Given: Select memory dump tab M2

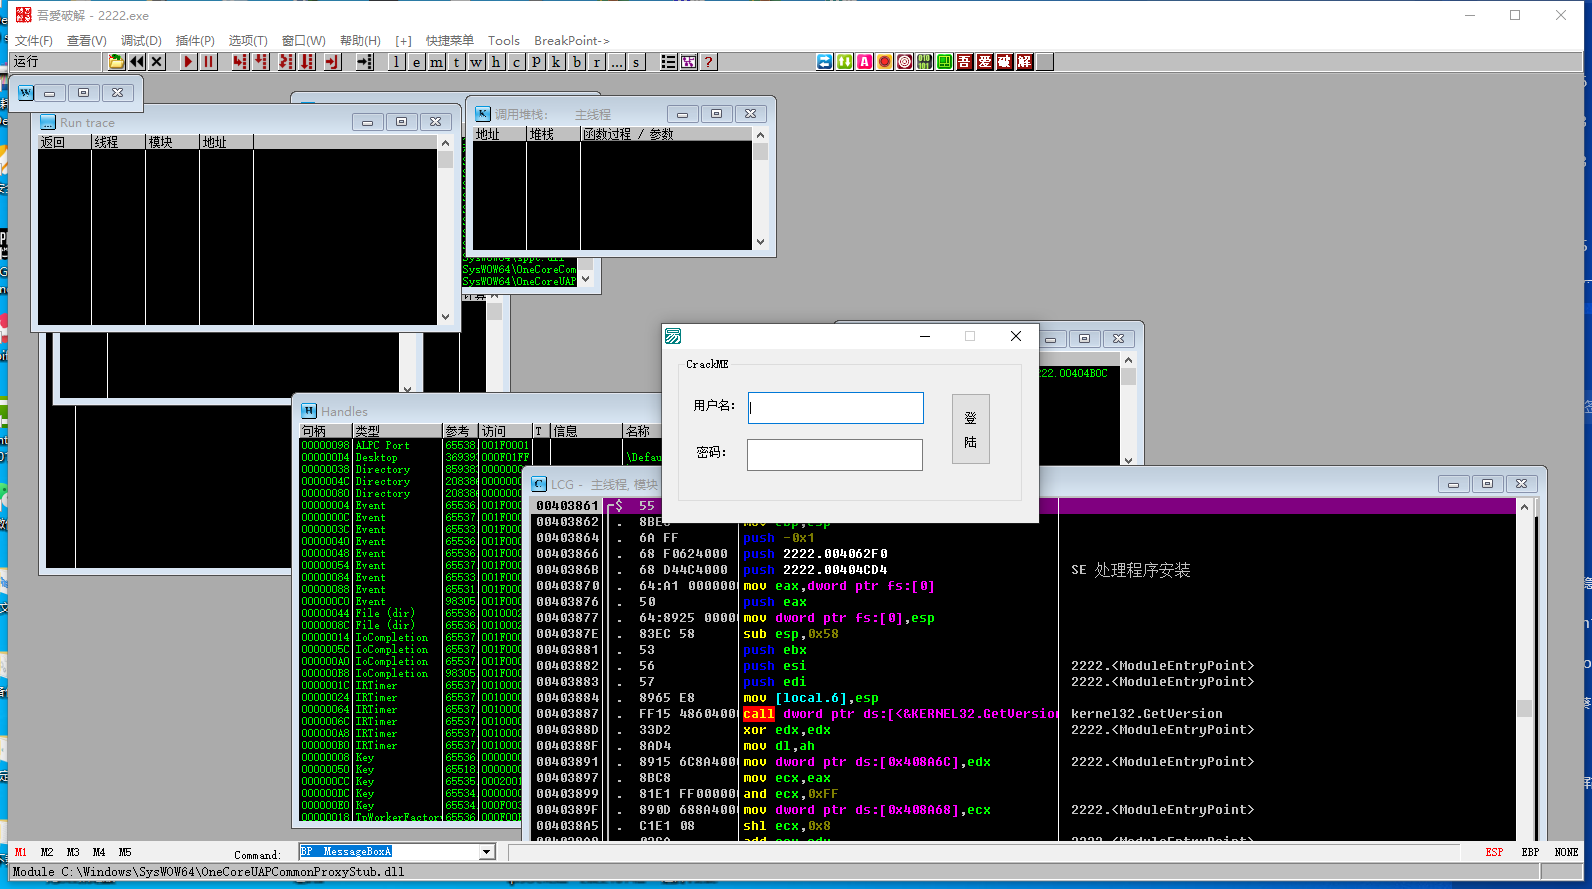Looking at the screenshot, I should pyautogui.click(x=47, y=853).
